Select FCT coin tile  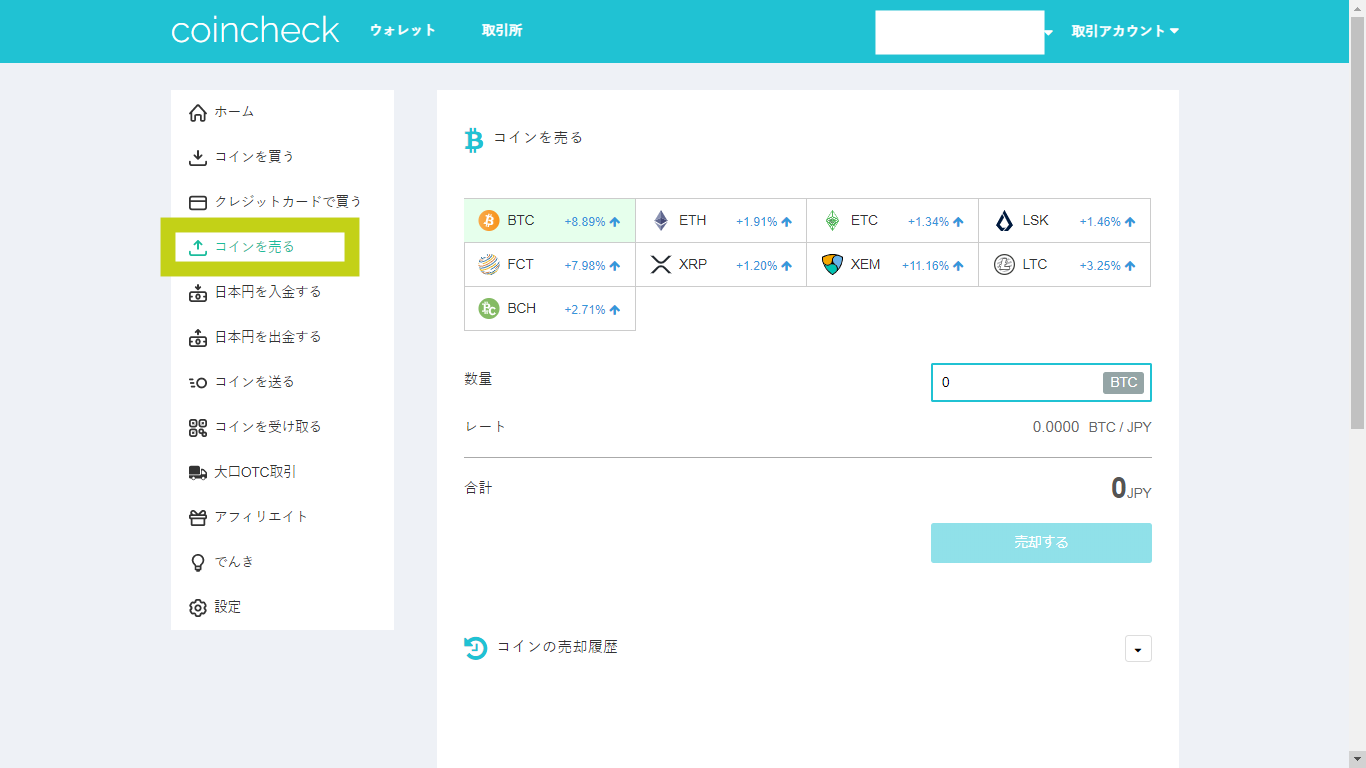pos(550,264)
